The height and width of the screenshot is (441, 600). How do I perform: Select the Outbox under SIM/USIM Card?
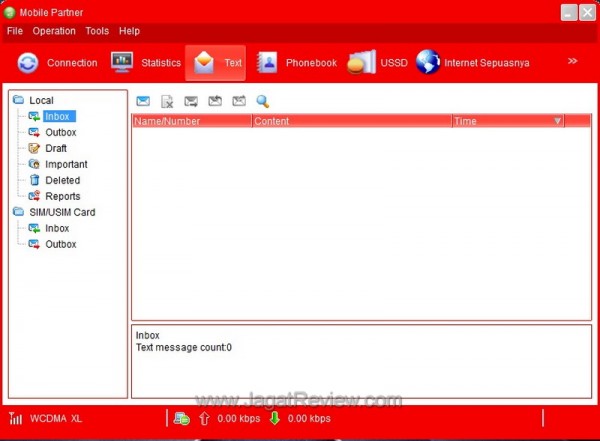click(x=60, y=244)
